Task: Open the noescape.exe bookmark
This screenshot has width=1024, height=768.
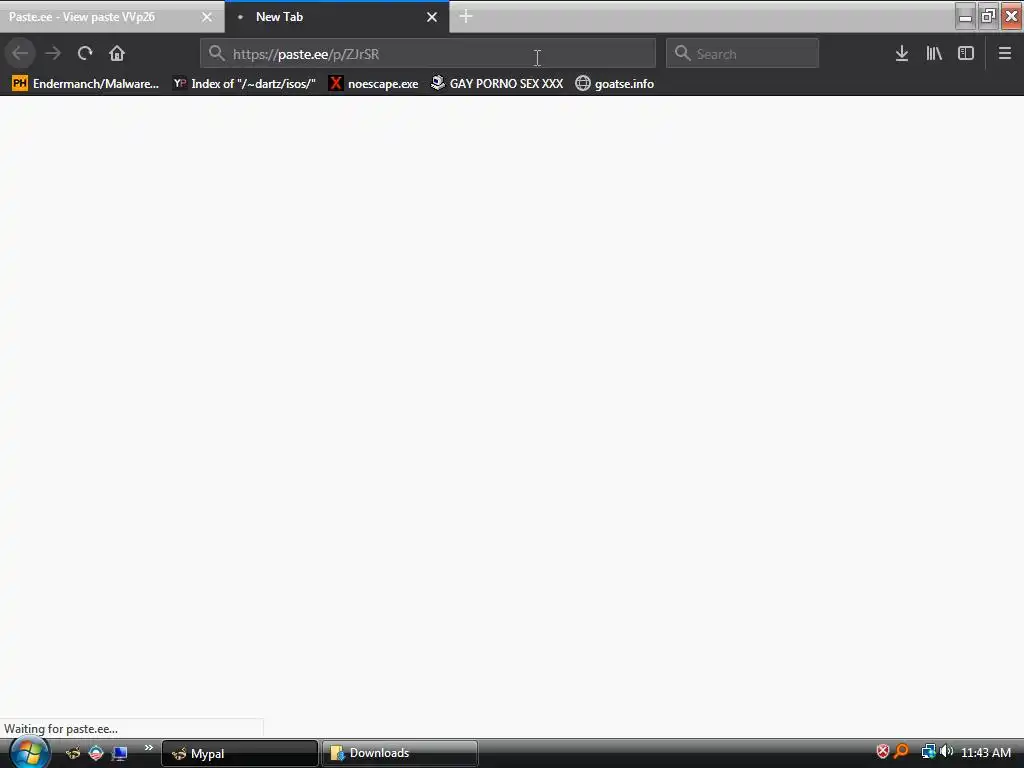Action: pyautogui.click(x=374, y=84)
